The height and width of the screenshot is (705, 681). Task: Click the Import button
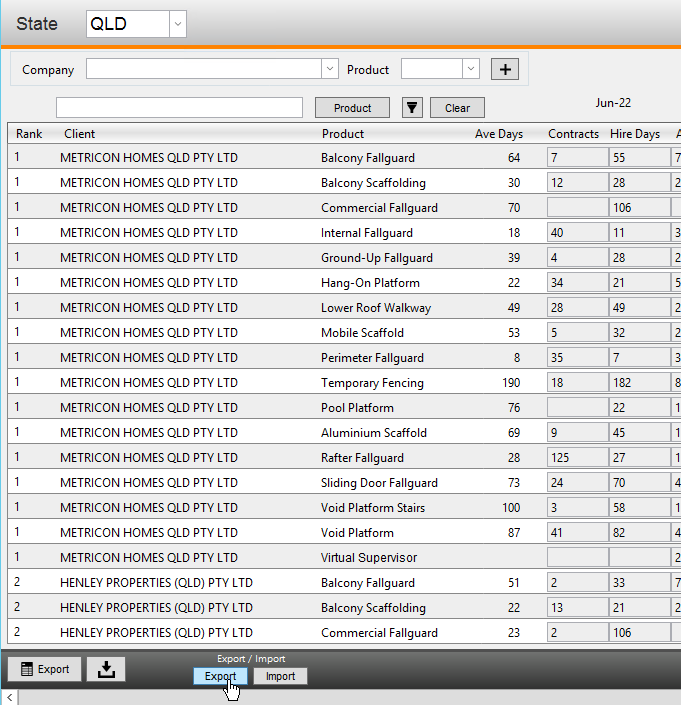point(280,676)
